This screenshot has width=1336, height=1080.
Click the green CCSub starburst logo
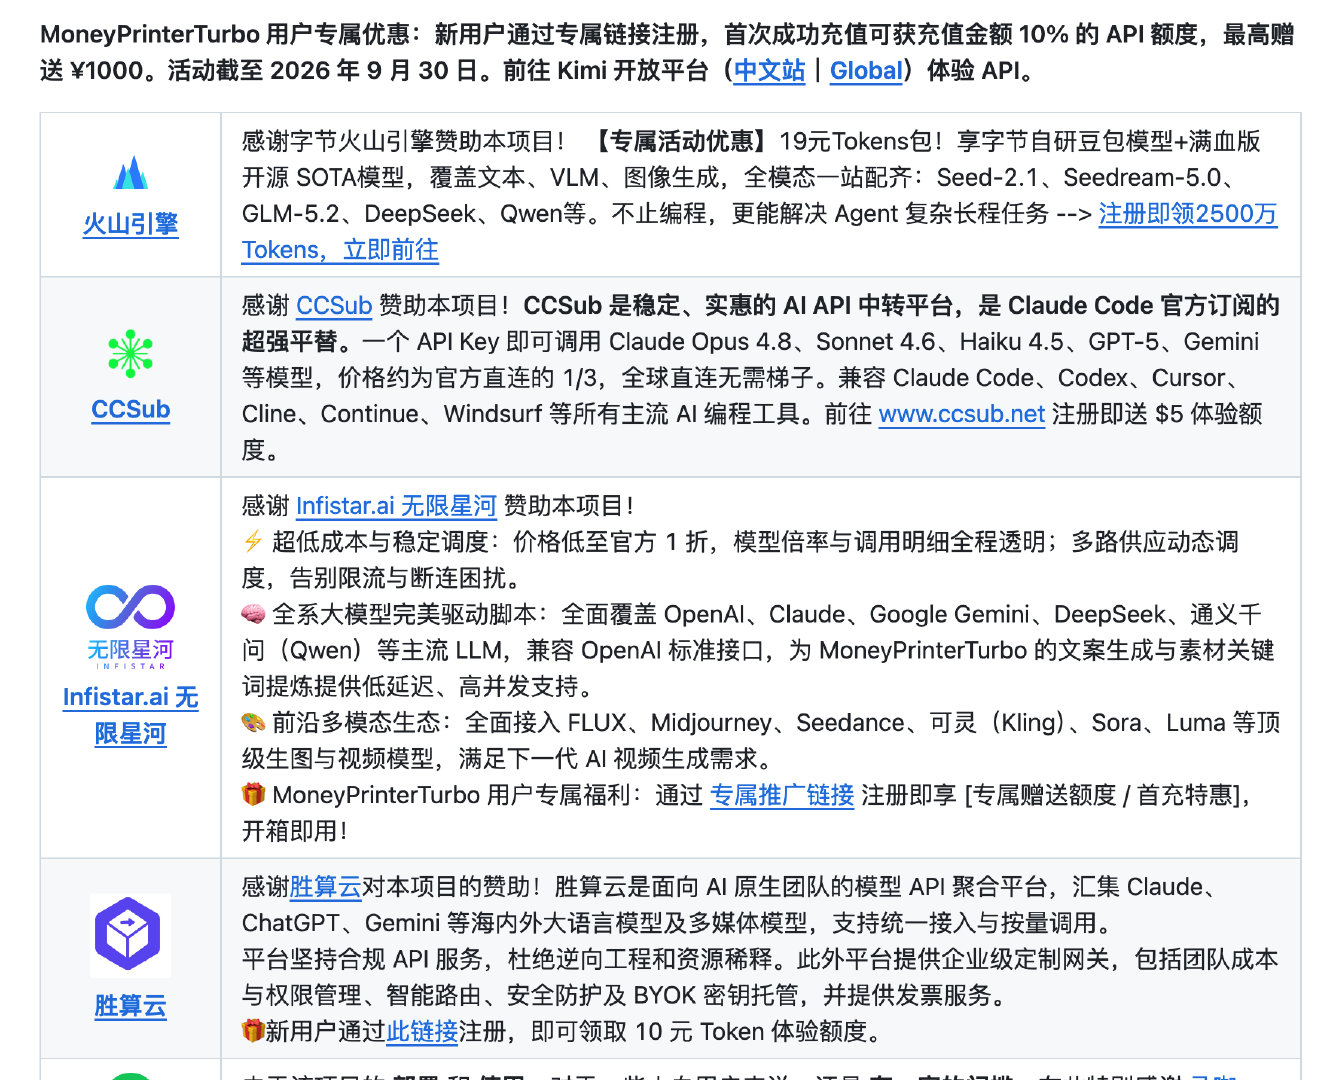131,353
